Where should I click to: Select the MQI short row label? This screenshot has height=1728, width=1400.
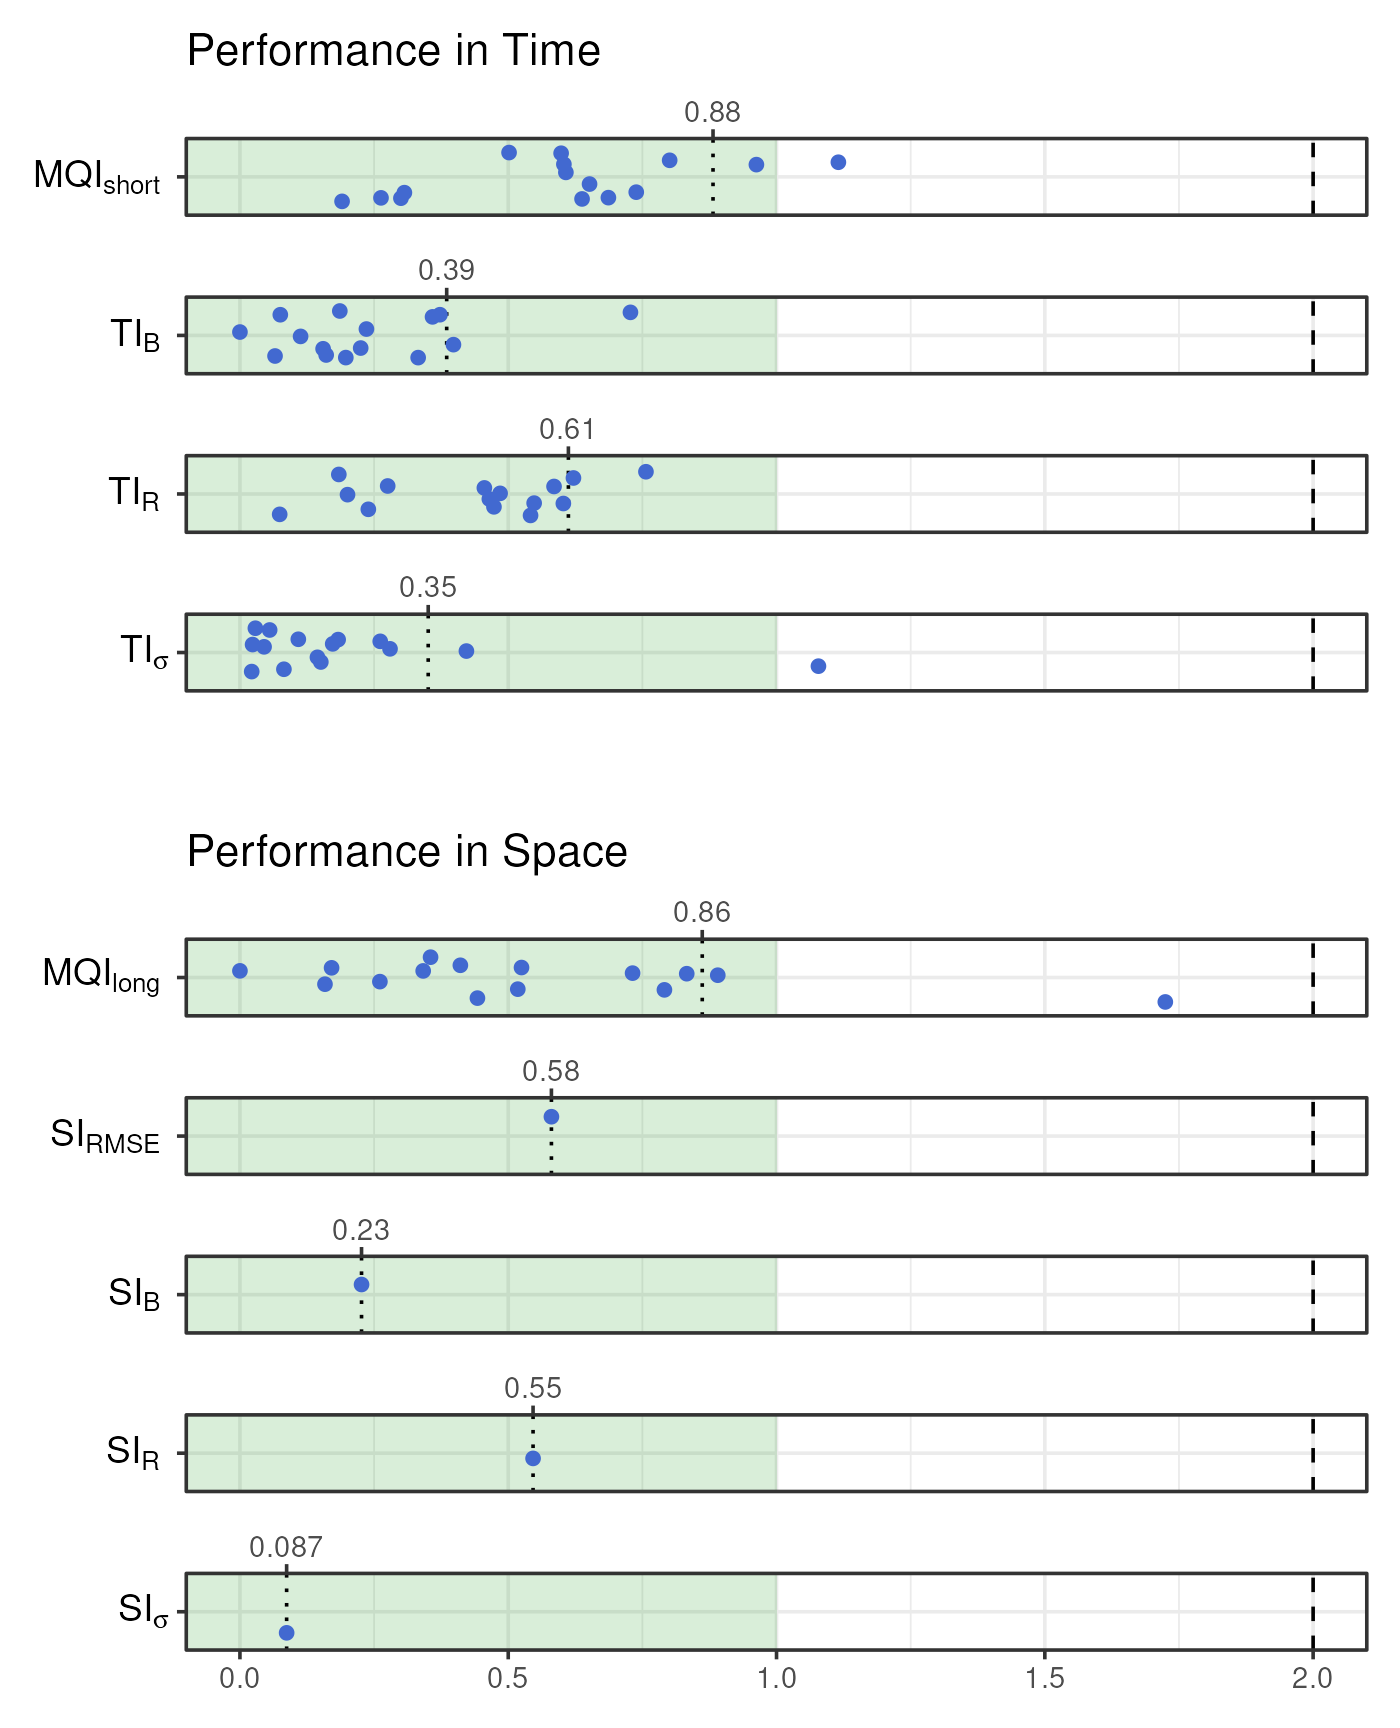point(97,177)
